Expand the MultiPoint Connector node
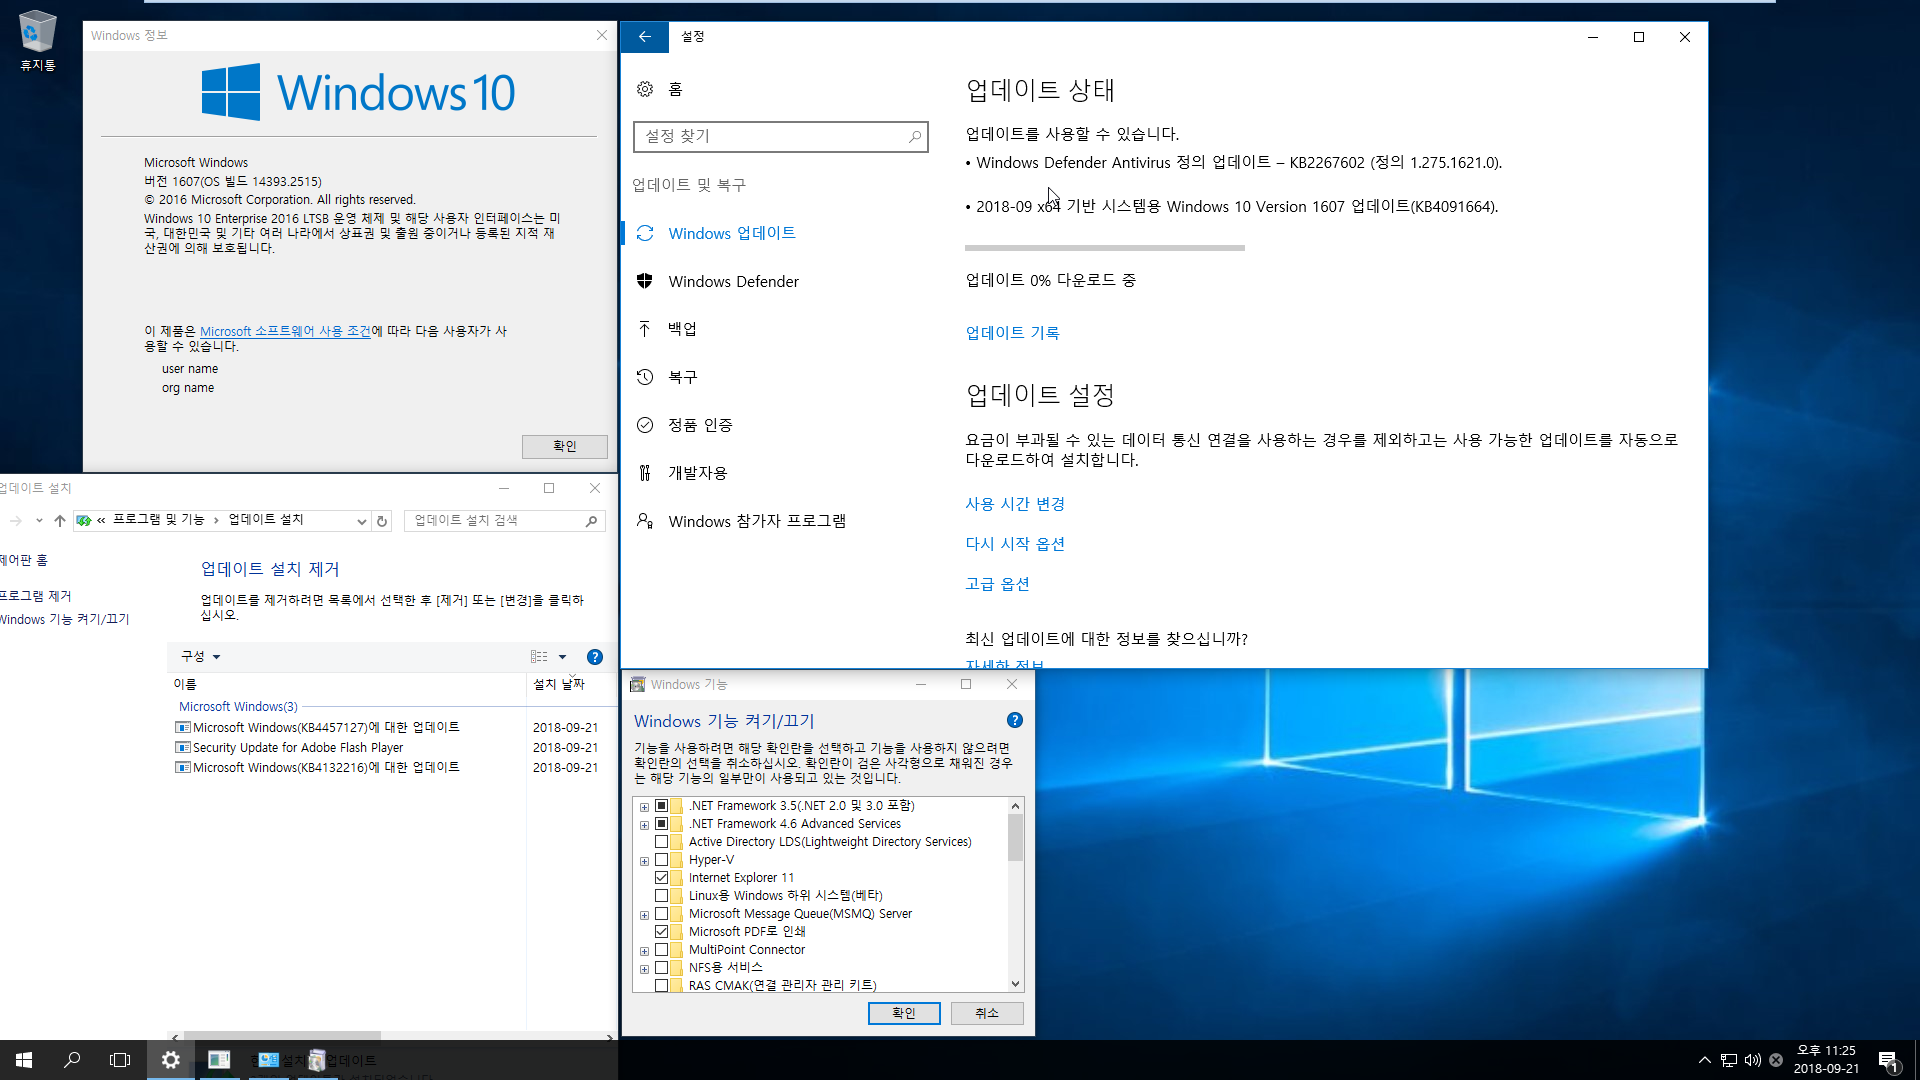The height and width of the screenshot is (1080, 1920). click(x=644, y=951)
